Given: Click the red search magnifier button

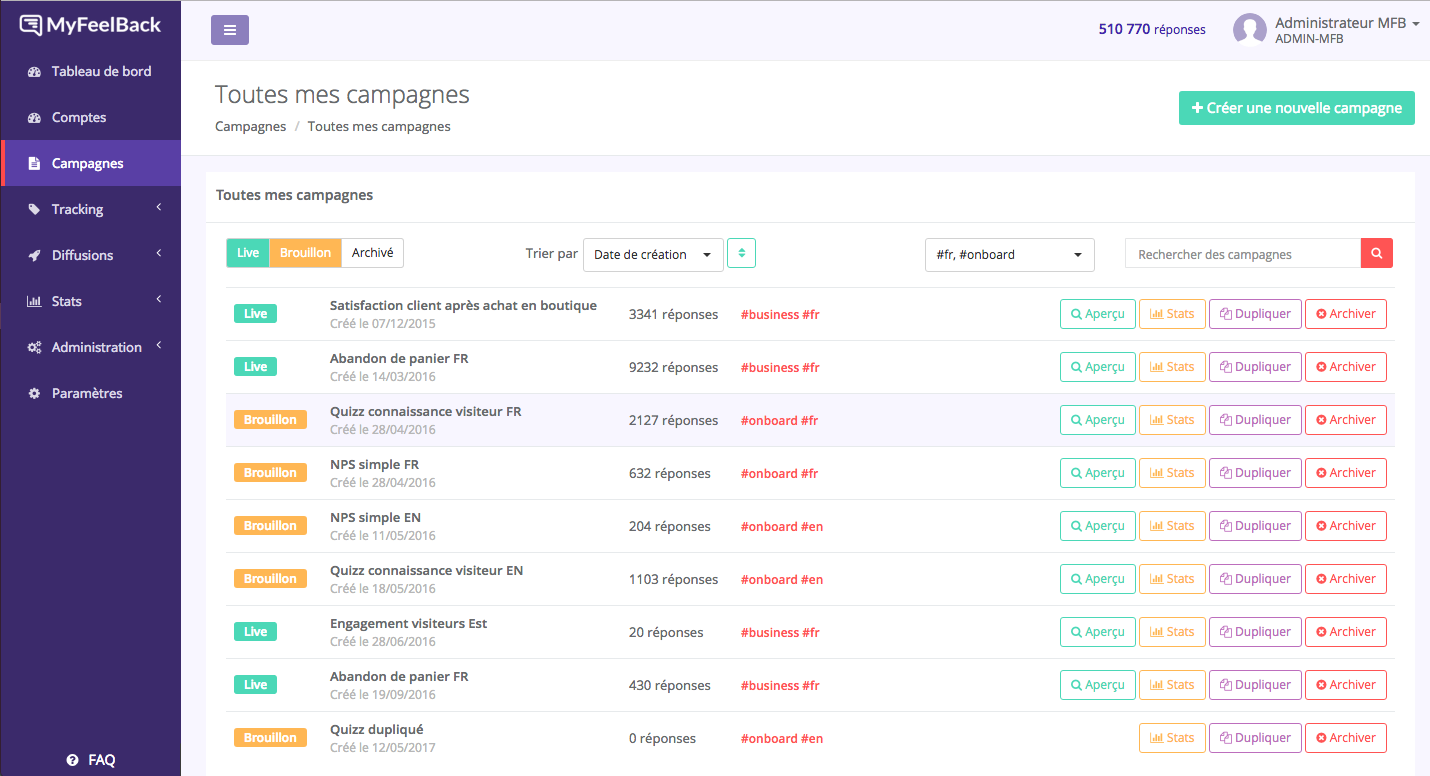Looking at the screenshot, I should pos(1376,254).
